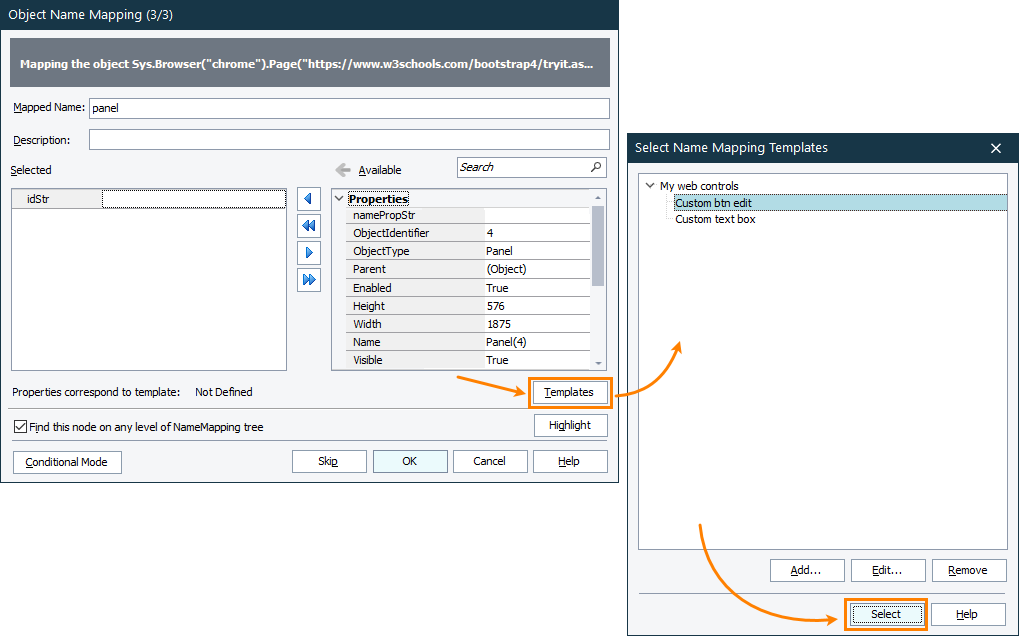
Task: Collapse the Properties group in the Available list
Action: point(338,198)
